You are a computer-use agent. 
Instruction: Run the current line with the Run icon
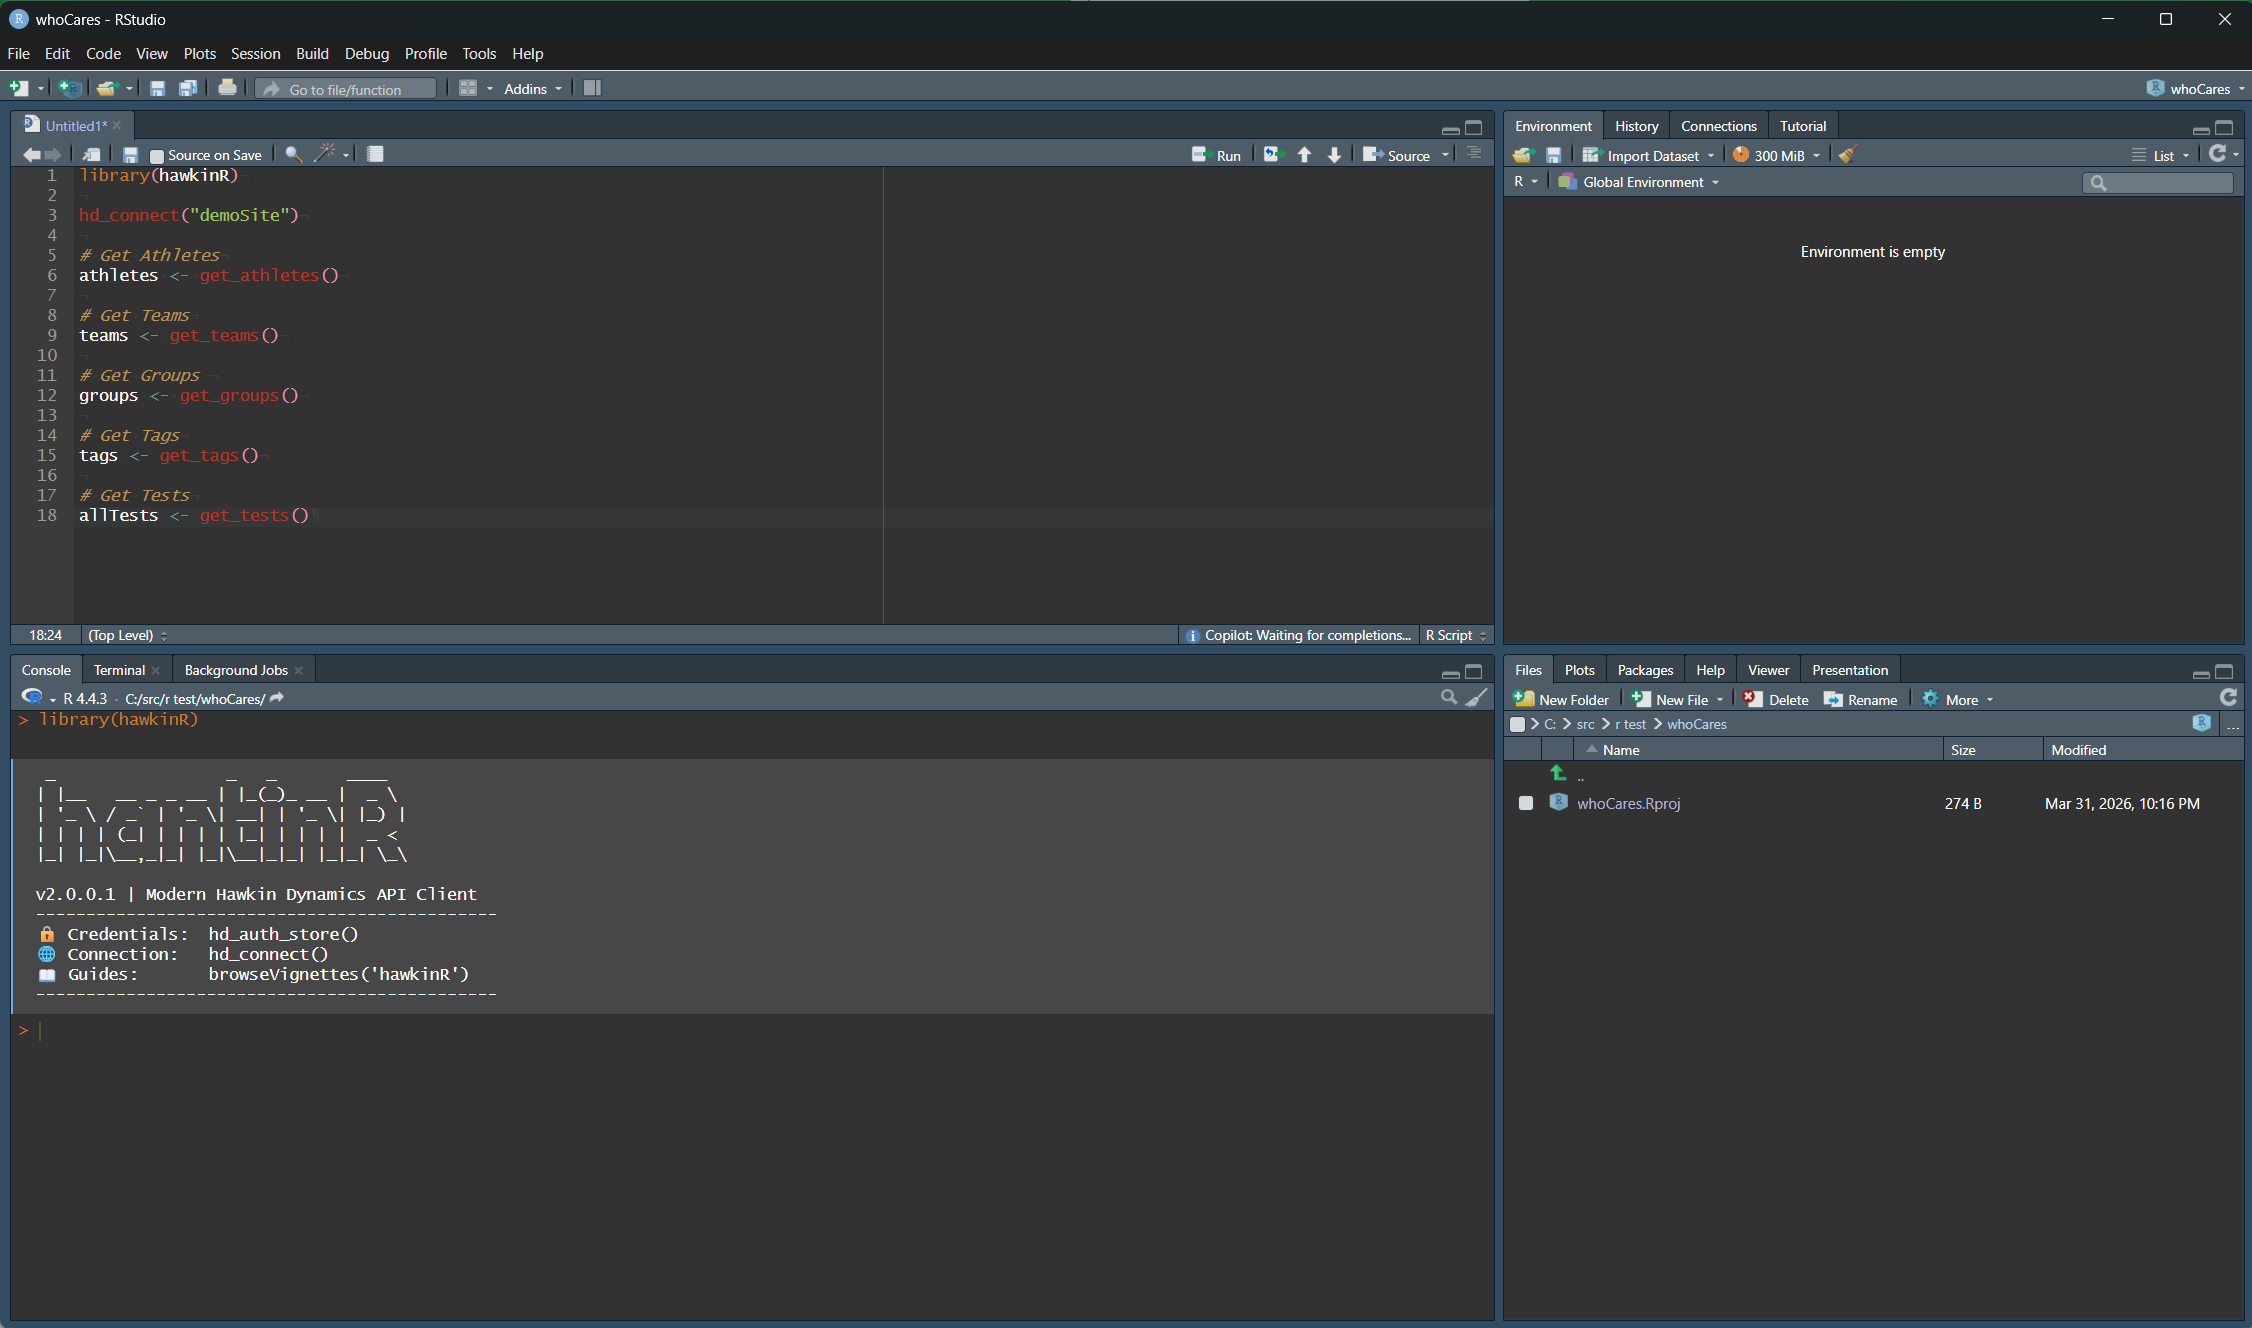click(1216, 154)
